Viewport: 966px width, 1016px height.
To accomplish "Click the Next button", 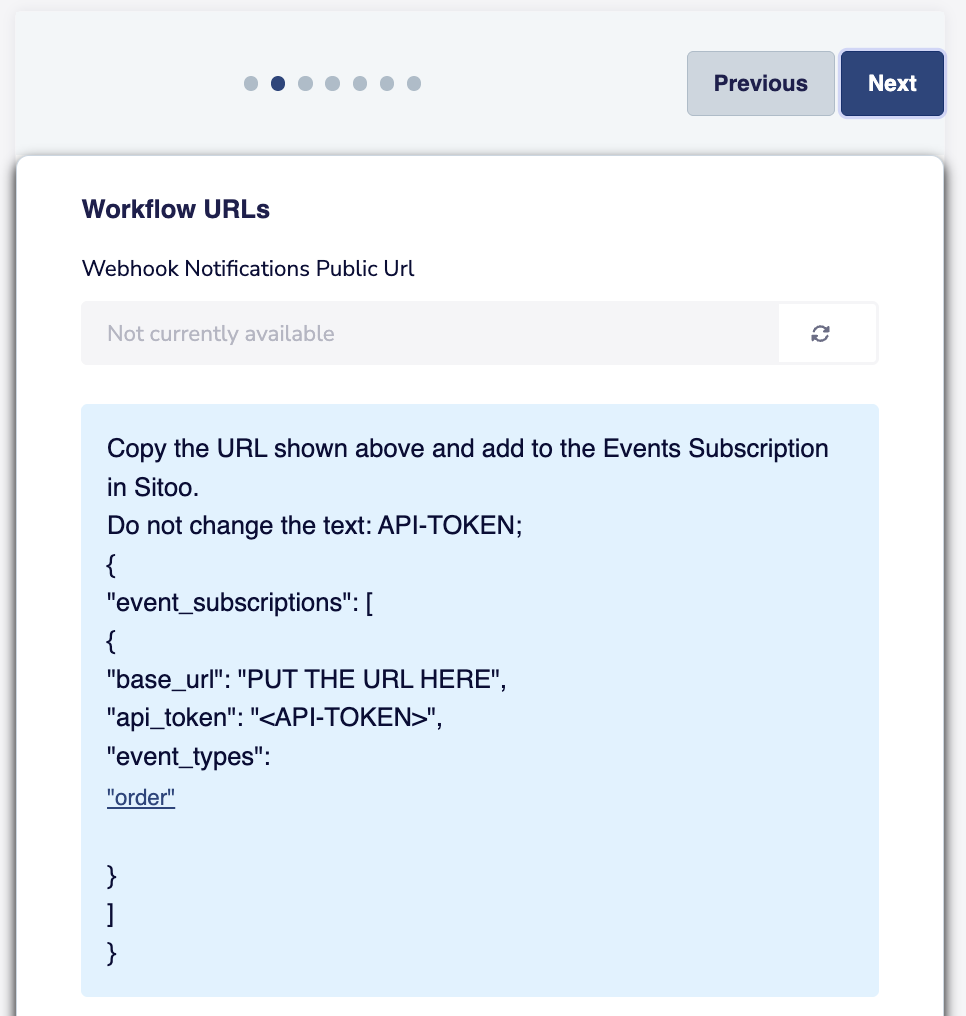I will coord(892,84).
